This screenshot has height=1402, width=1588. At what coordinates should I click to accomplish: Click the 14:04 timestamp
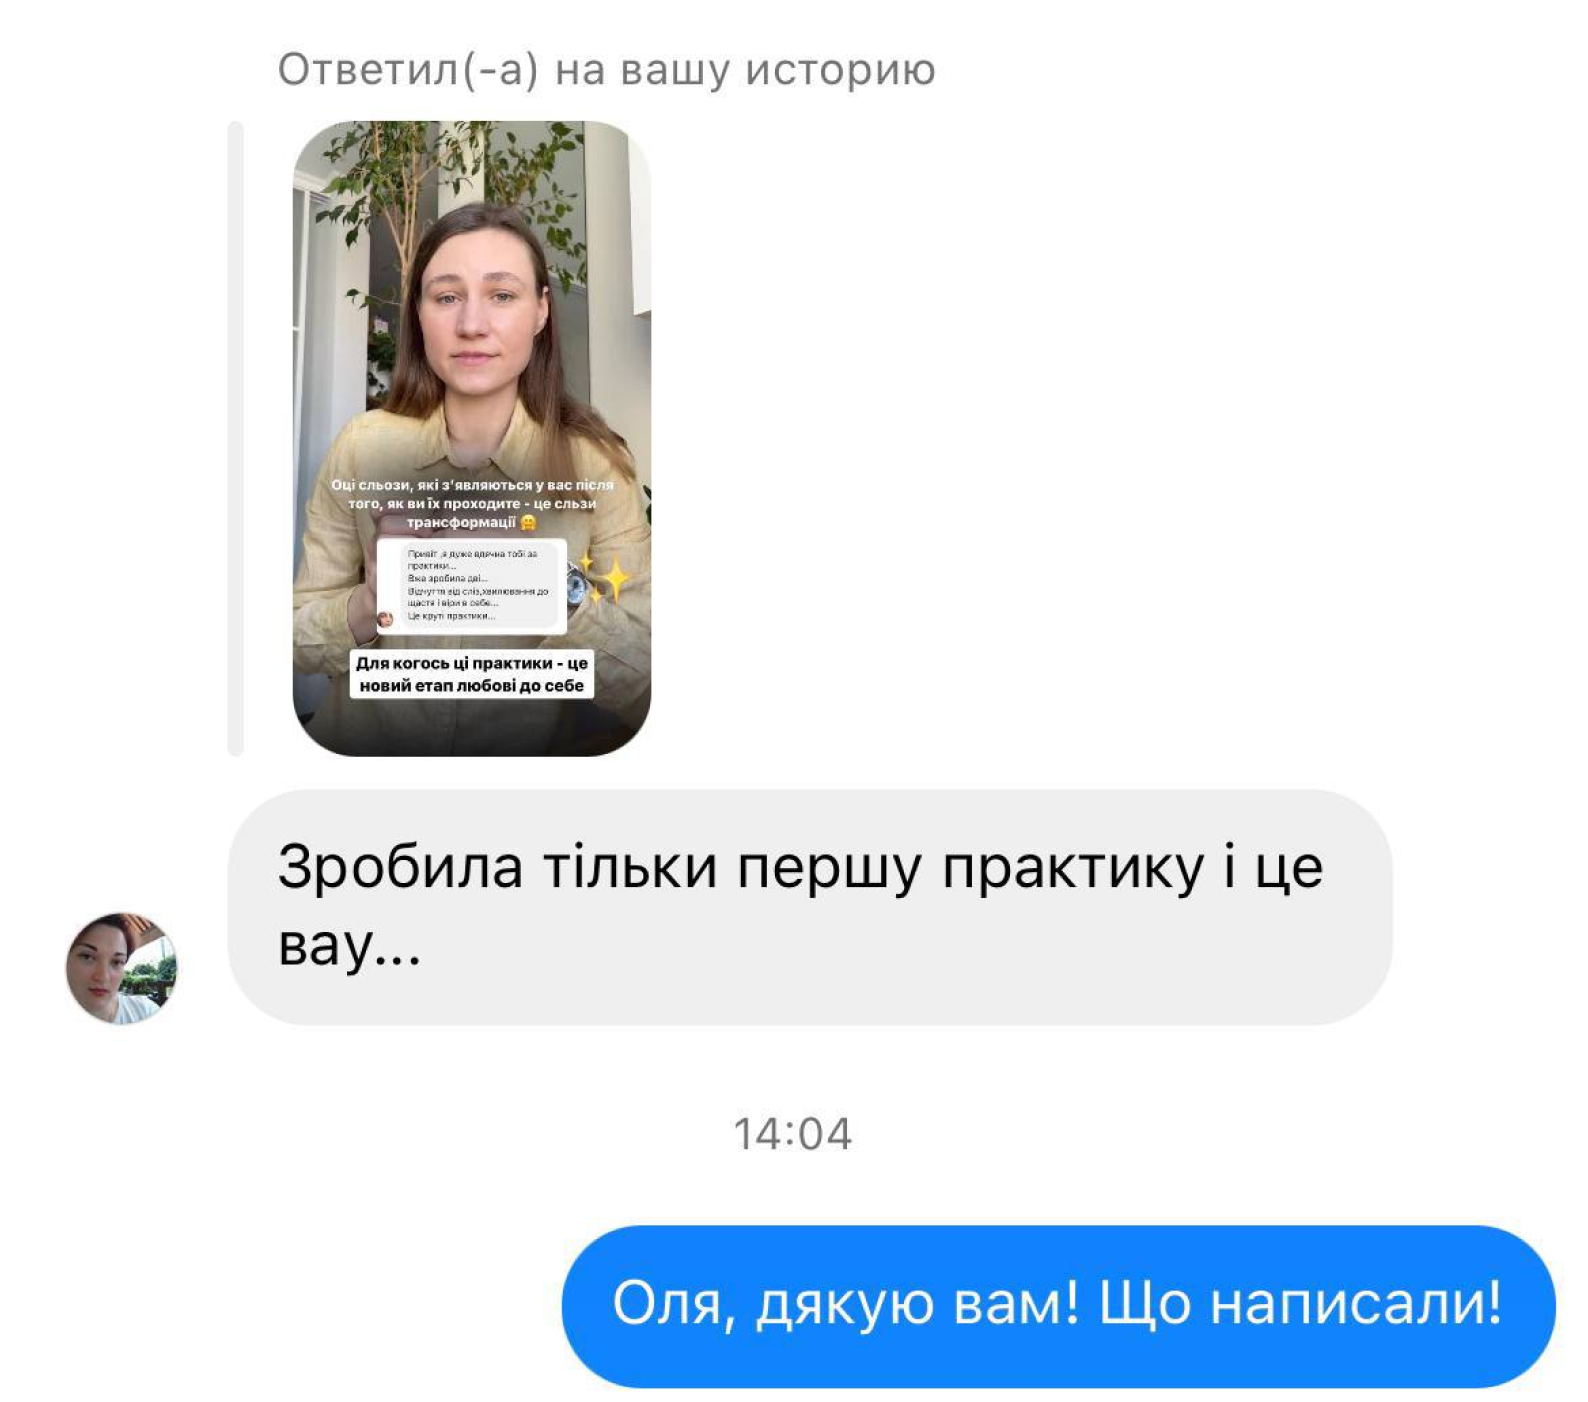pyautogui.click(x=793, y=1134)
